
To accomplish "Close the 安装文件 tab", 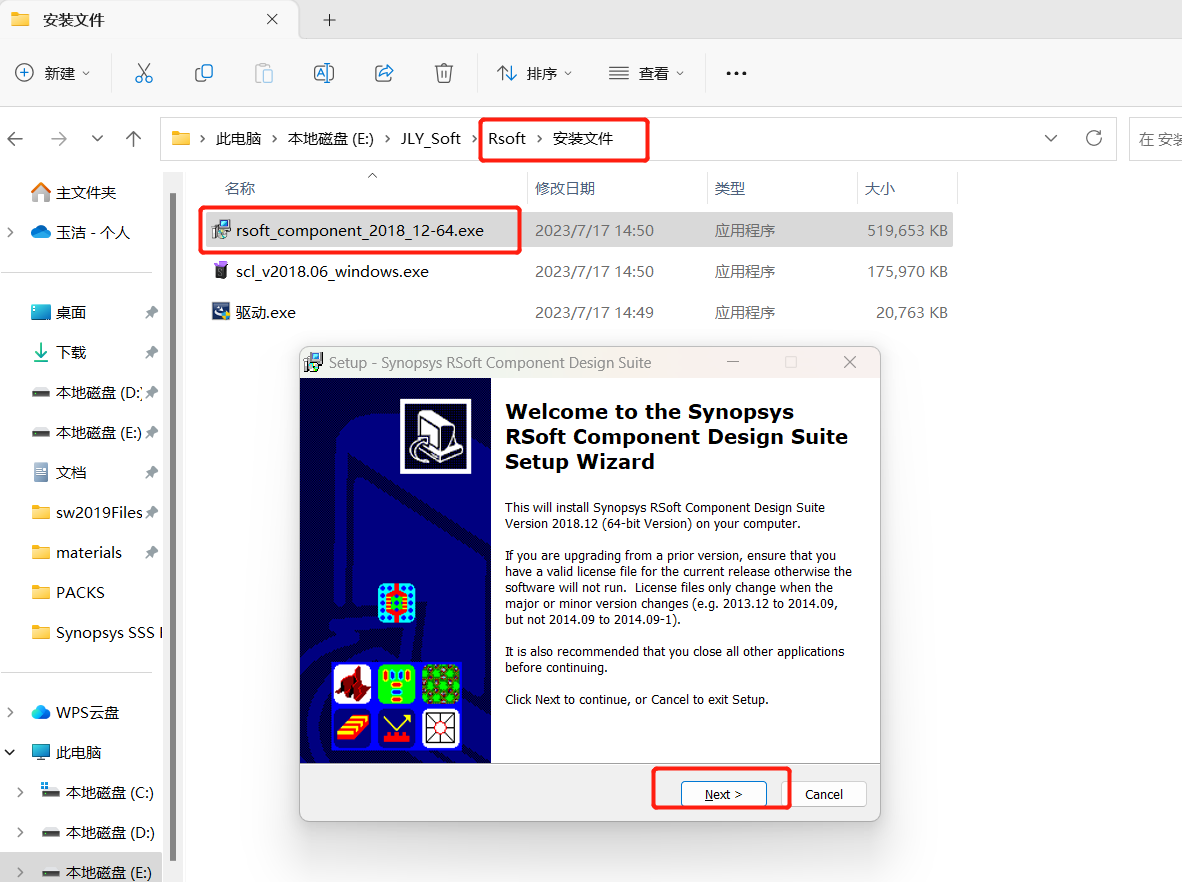I will click(272, 20).
